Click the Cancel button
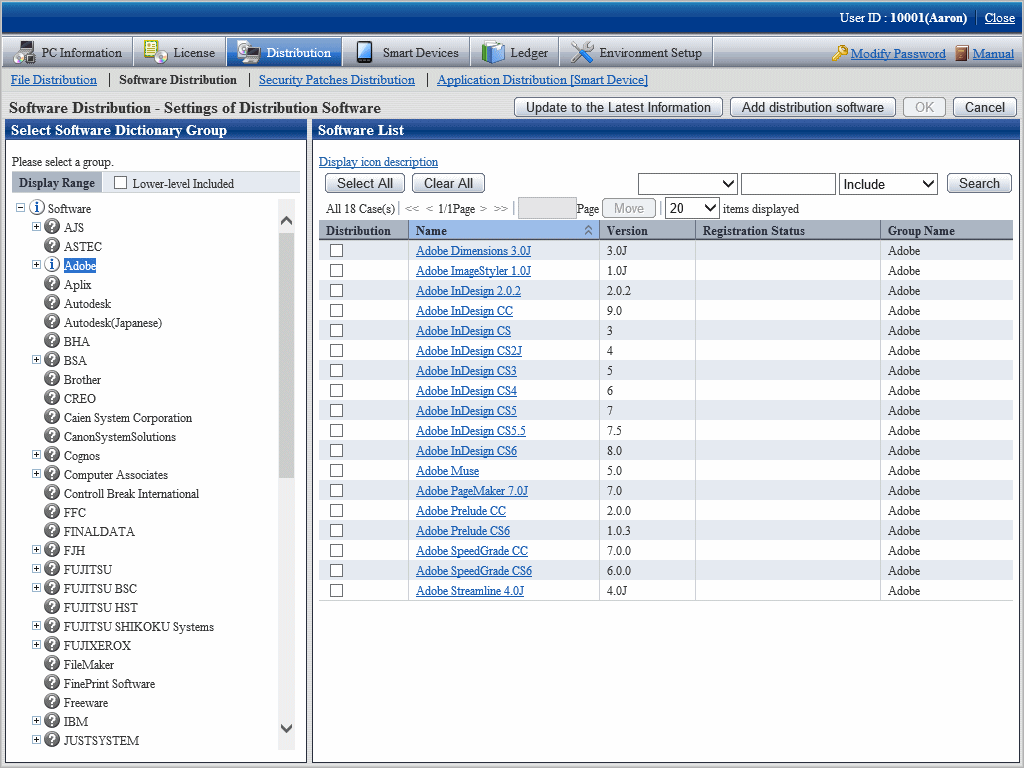Viewport: 1024px width, 768px height. tap(985, 107)
